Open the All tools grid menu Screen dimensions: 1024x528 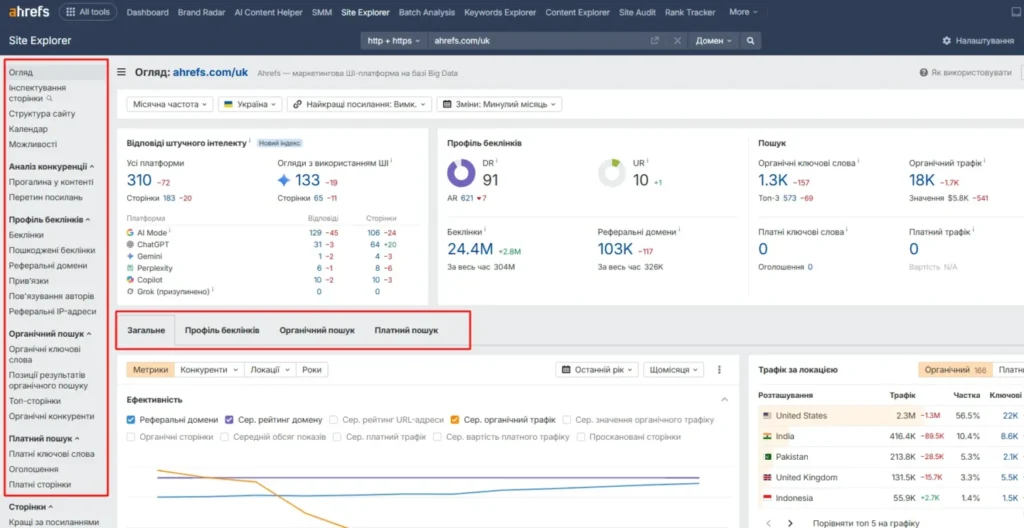[88, 12]
